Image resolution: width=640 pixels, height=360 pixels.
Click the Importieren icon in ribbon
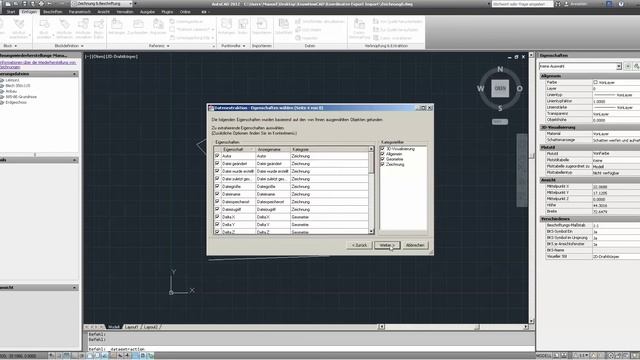click(x=262, y=27)
